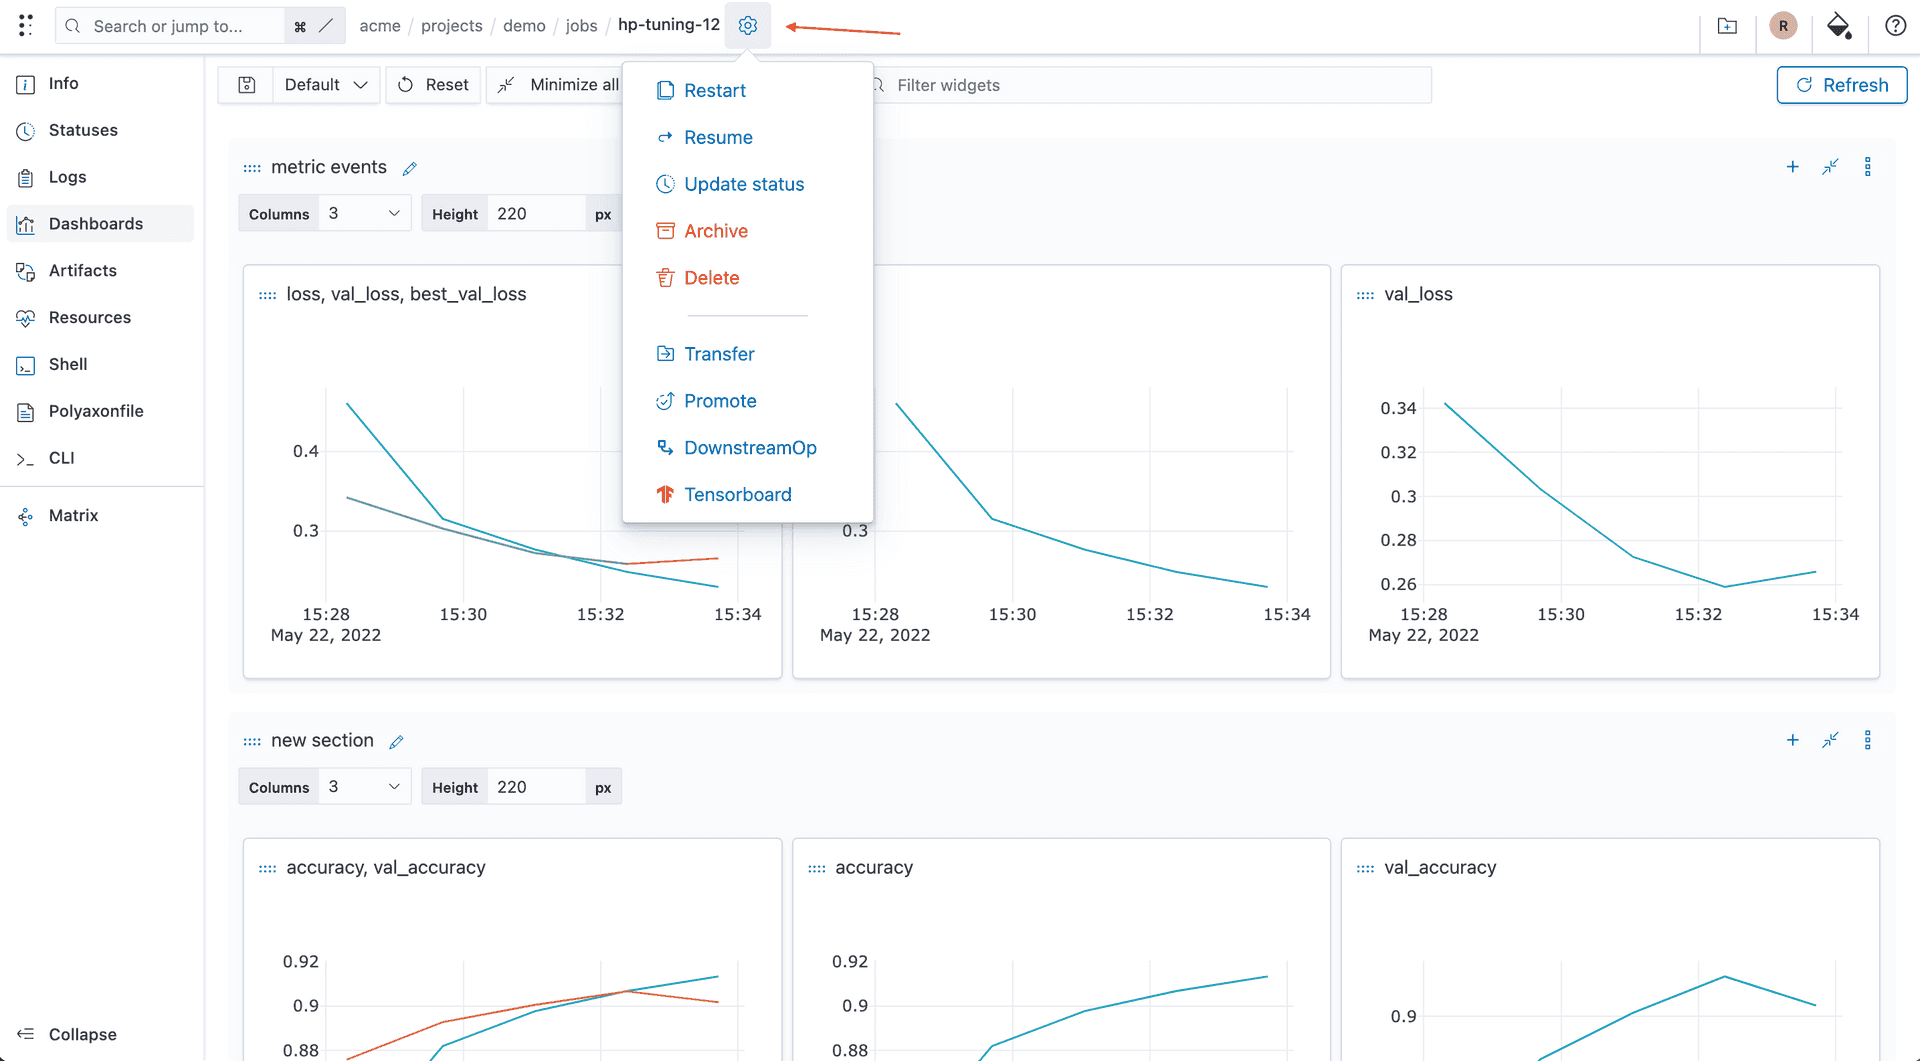
Task: Select Tensorboard from the dropdown menu
Action: tap(737, 494)
